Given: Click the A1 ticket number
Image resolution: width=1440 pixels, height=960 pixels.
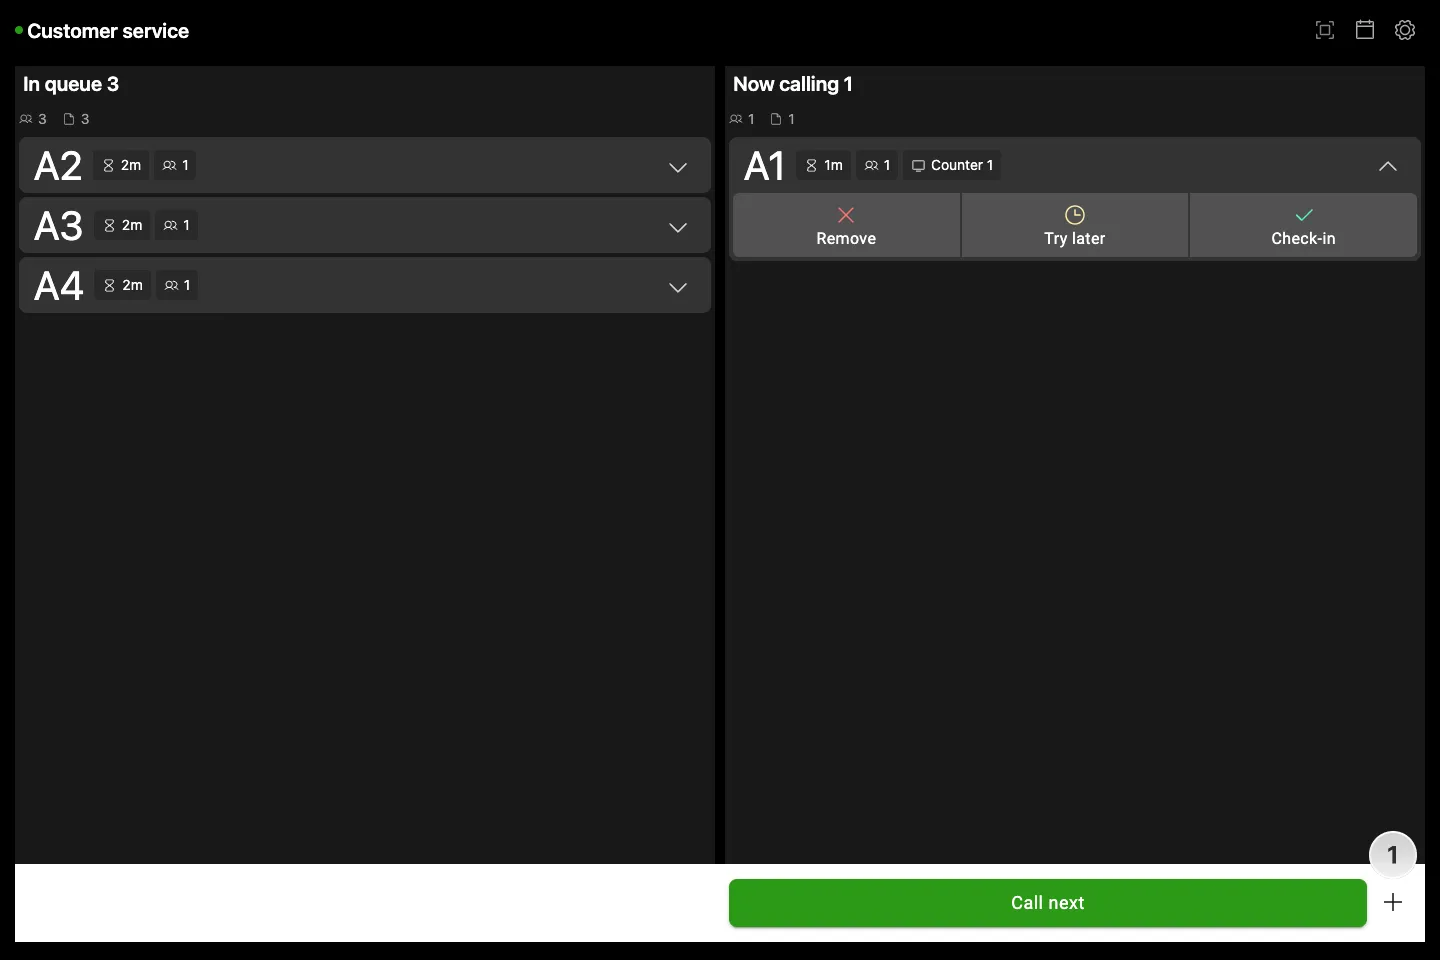Looking at the screenshot, I should [x=765, y=166].
